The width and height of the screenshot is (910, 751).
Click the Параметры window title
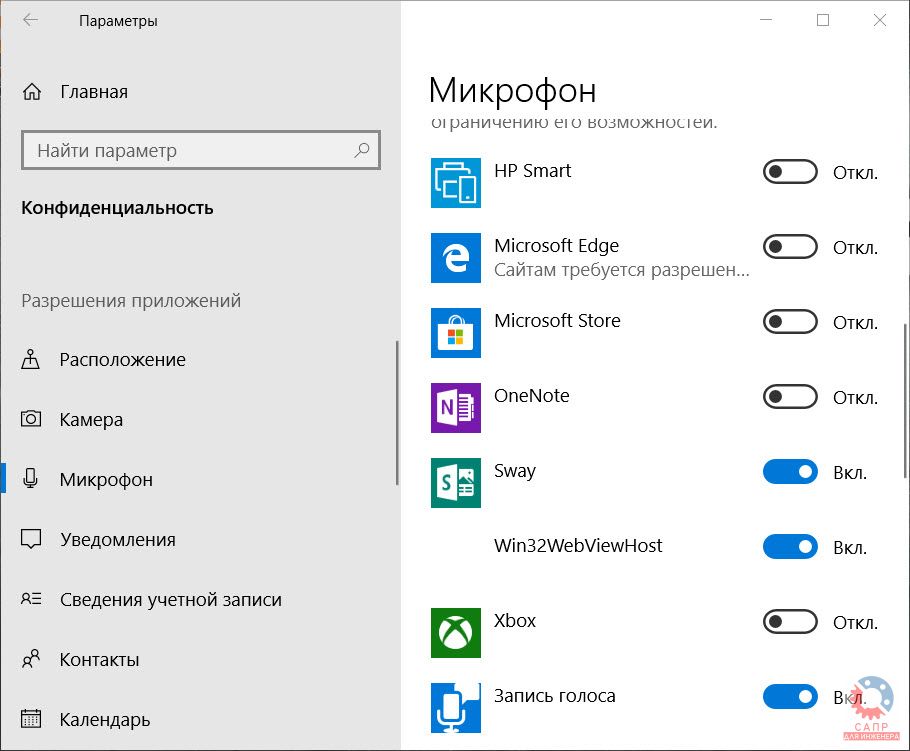click(118, 21)
